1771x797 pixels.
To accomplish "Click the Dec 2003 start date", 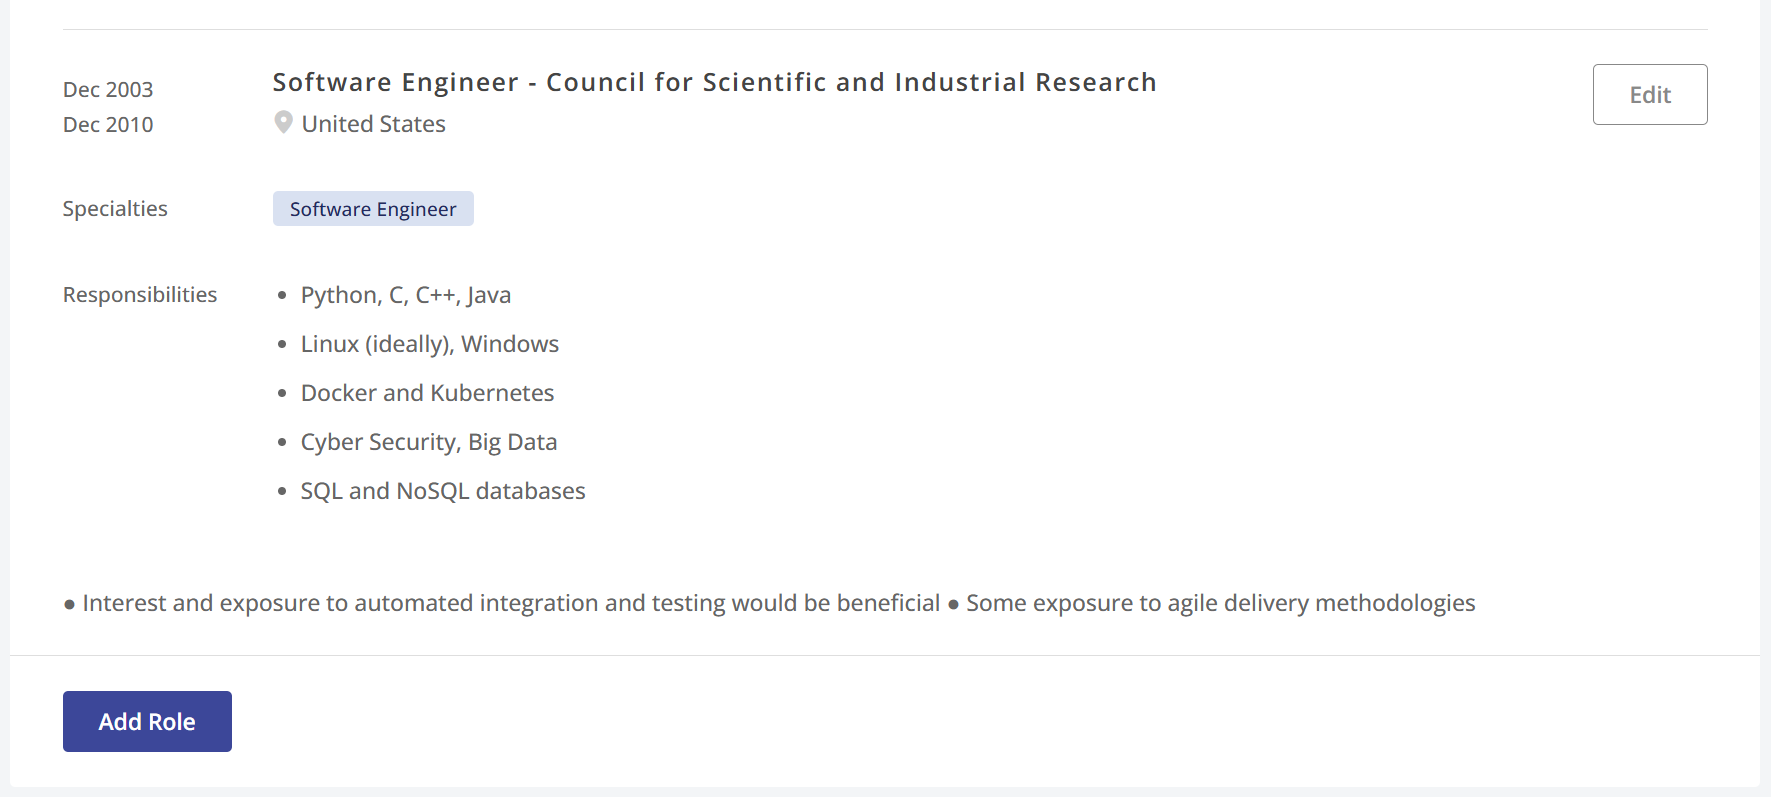I will click(108, 90).
